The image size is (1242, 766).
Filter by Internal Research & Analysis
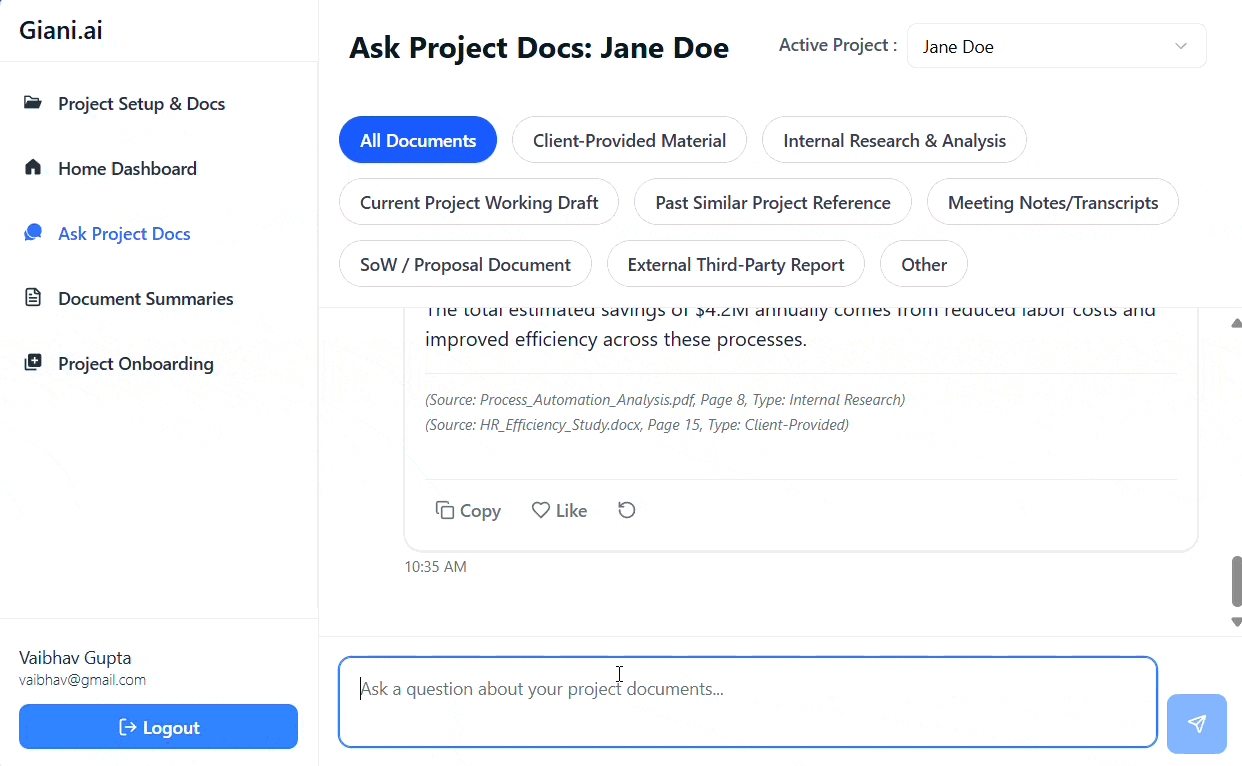[894, 140]
